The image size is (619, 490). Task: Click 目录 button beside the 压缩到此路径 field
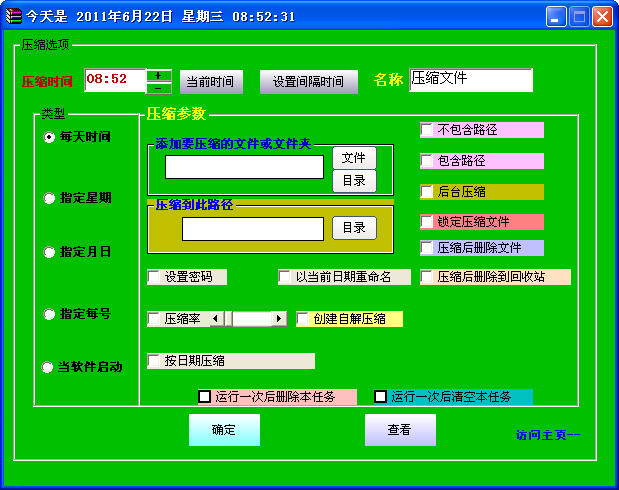(x=354, y=228)
